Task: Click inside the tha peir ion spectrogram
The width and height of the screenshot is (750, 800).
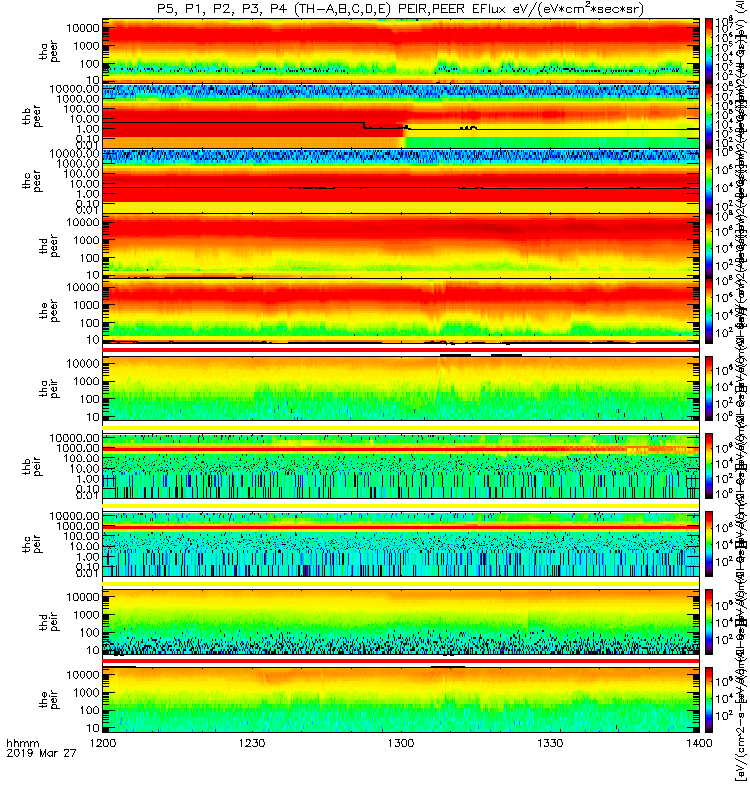Action: (x=401, y=388)
